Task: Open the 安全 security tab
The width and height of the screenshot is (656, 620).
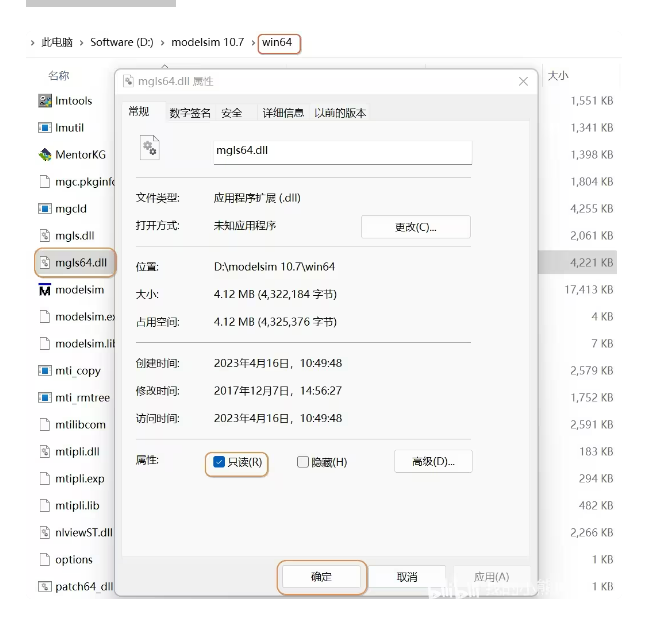Action: coord(232,113)
